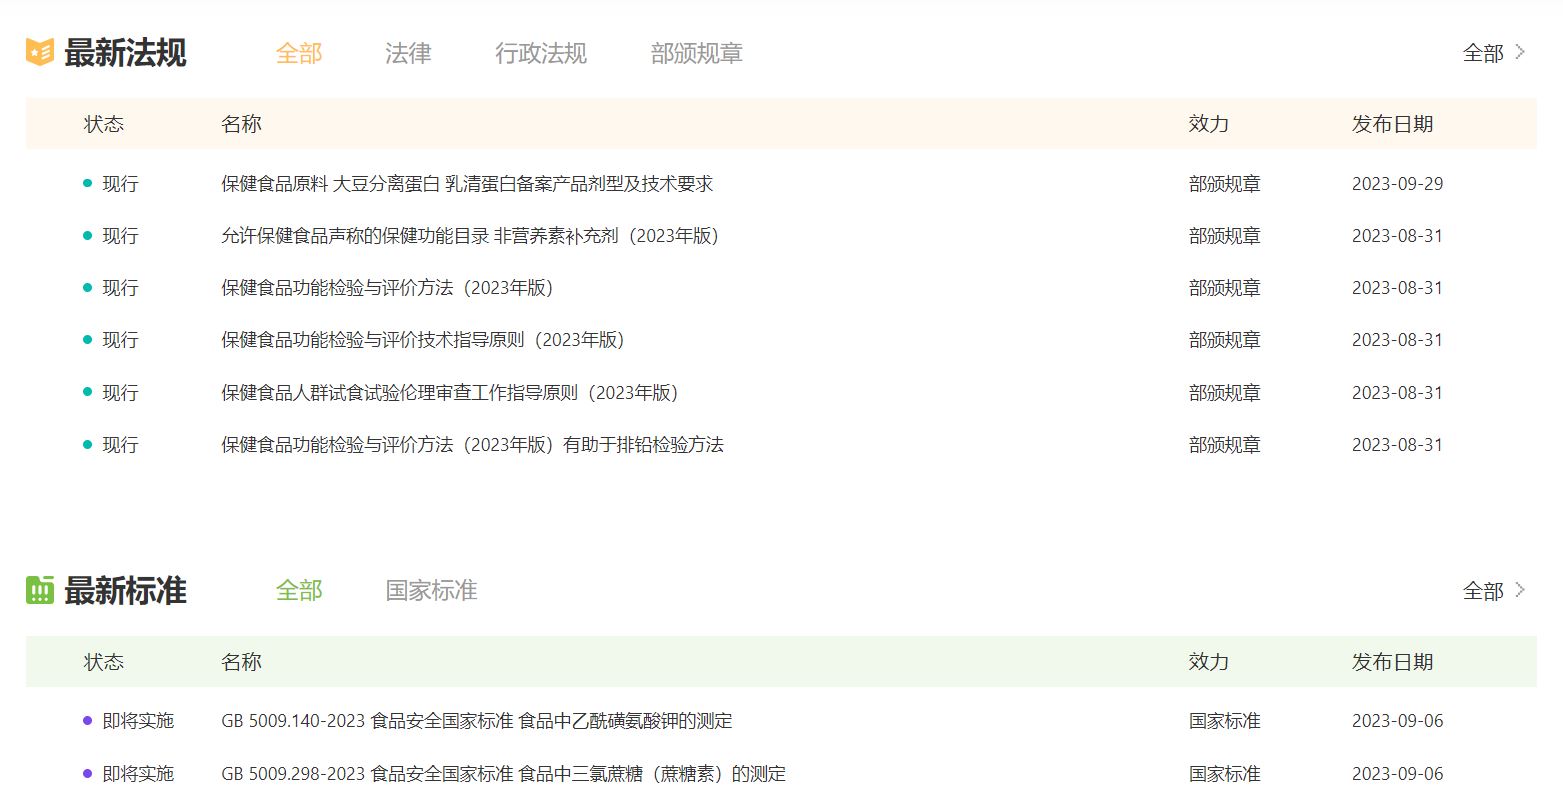Click 名称 header in 最新标准 table
Image resolution: width=1563 pixels, height=796 pixels.
pos(241,662)
